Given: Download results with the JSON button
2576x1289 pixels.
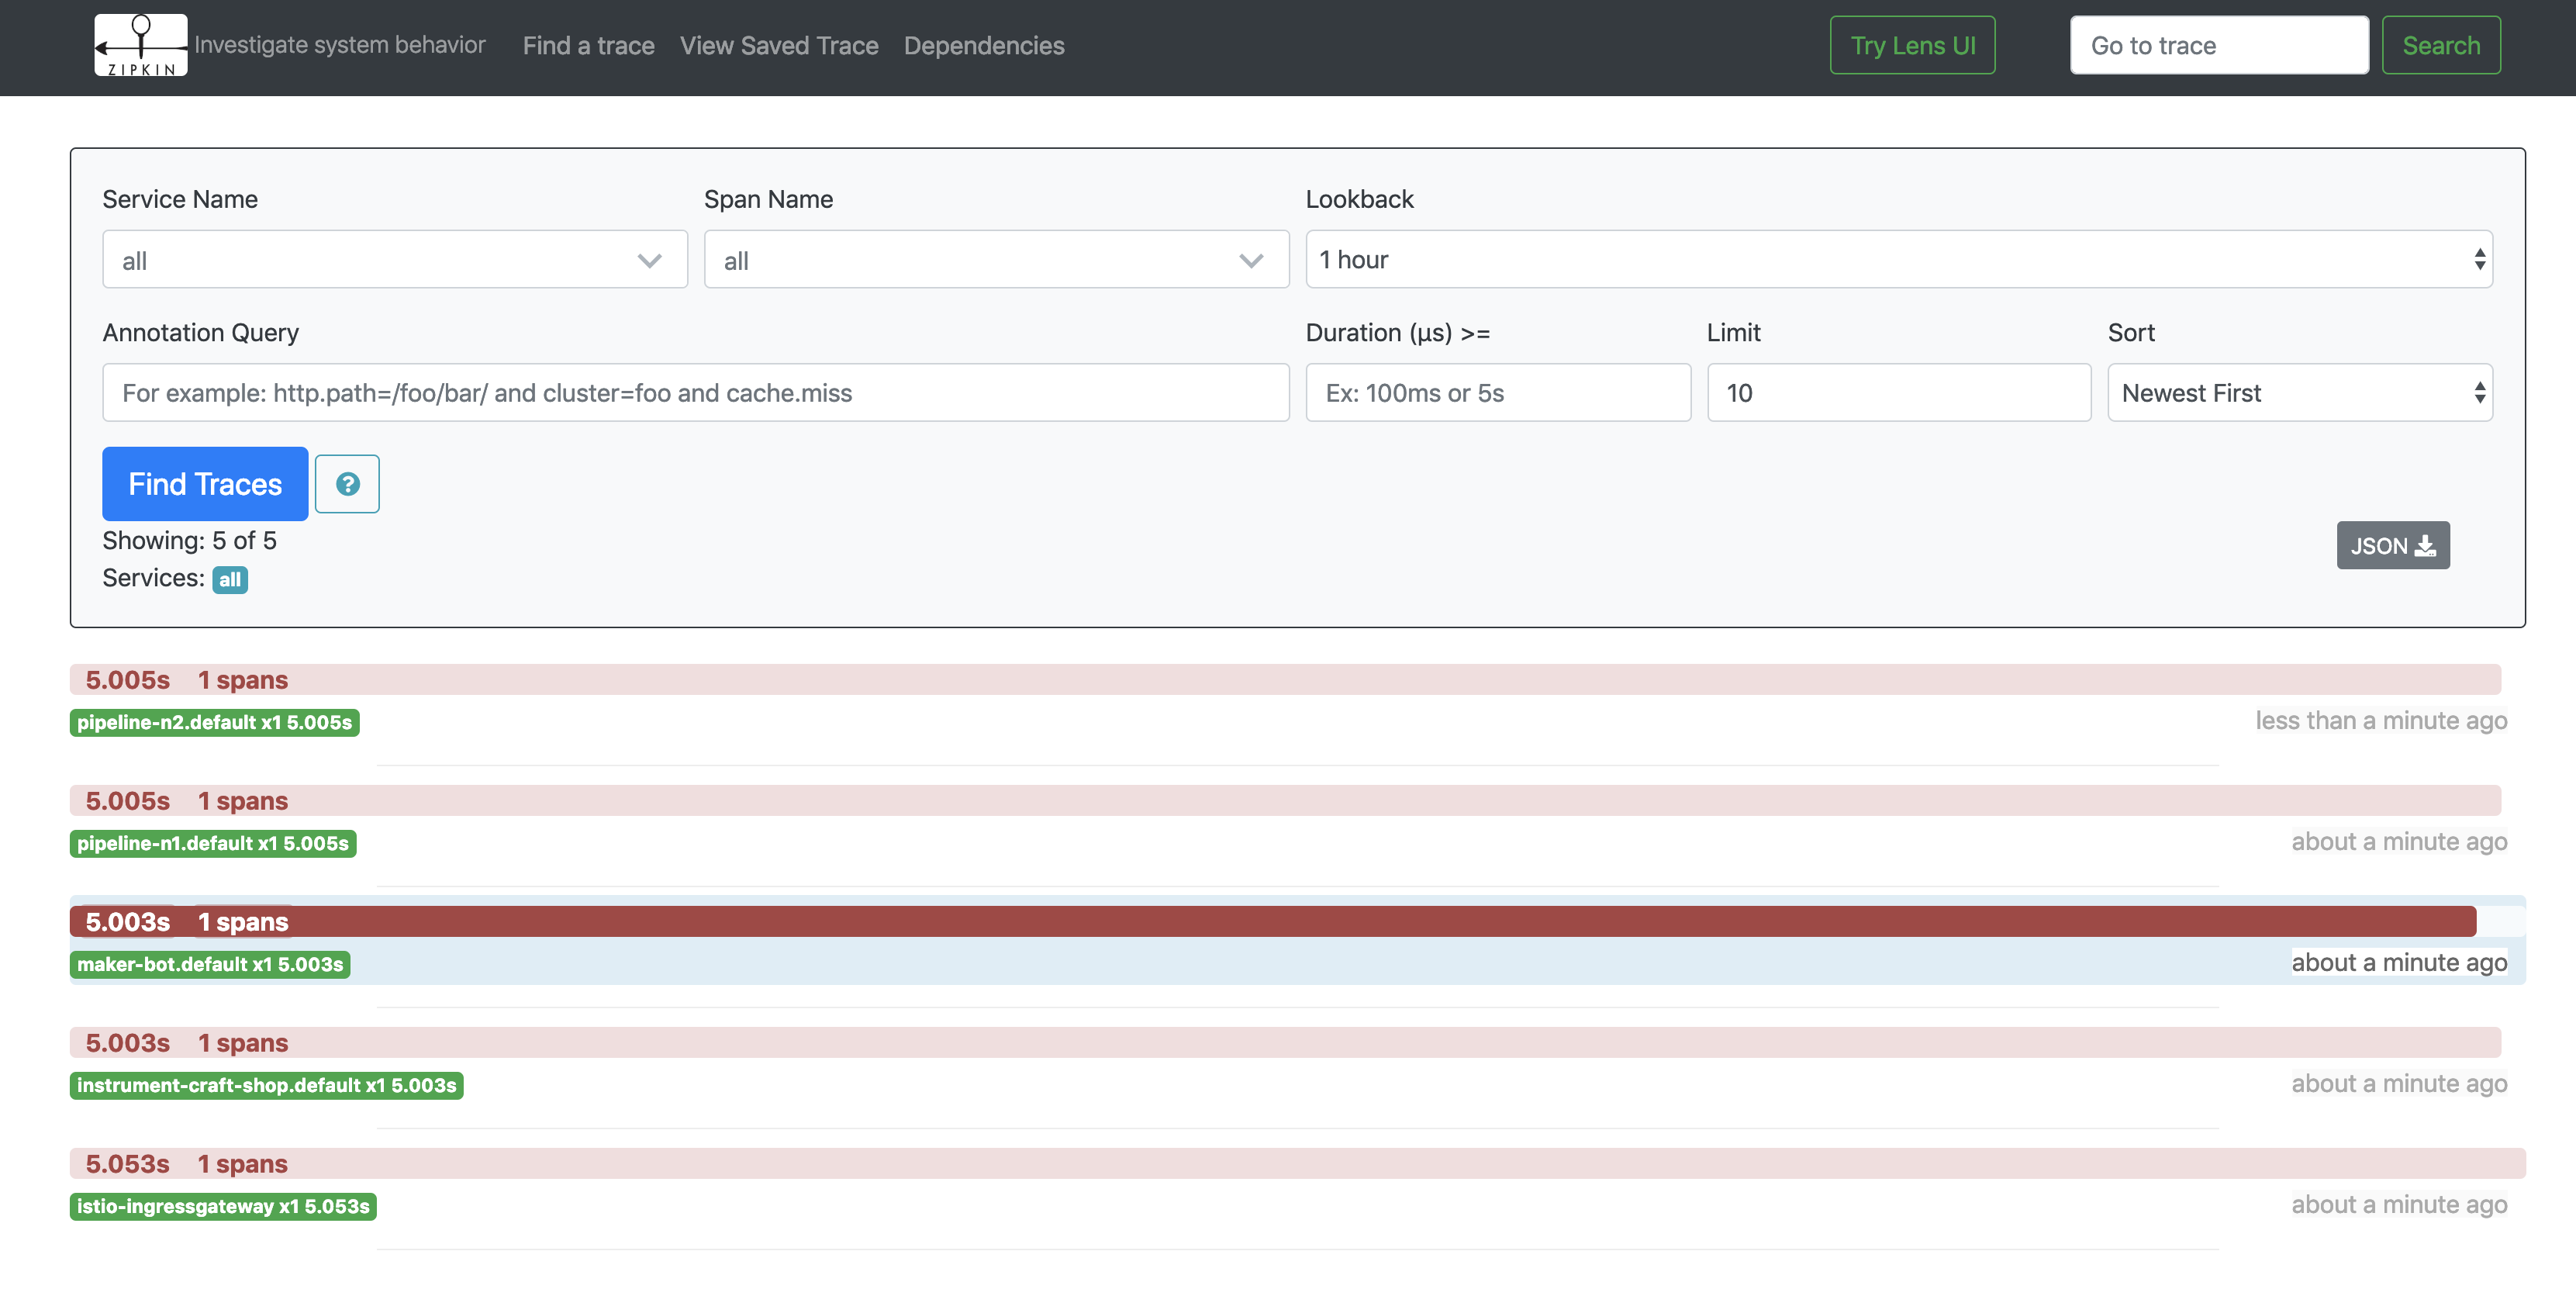Looking at the screenshot, I should [x=2392, y=546].
